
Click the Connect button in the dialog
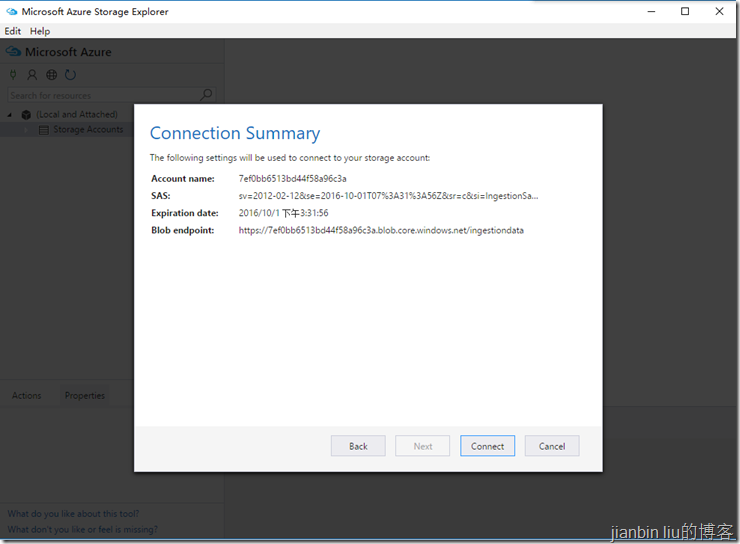coord(487,446)
